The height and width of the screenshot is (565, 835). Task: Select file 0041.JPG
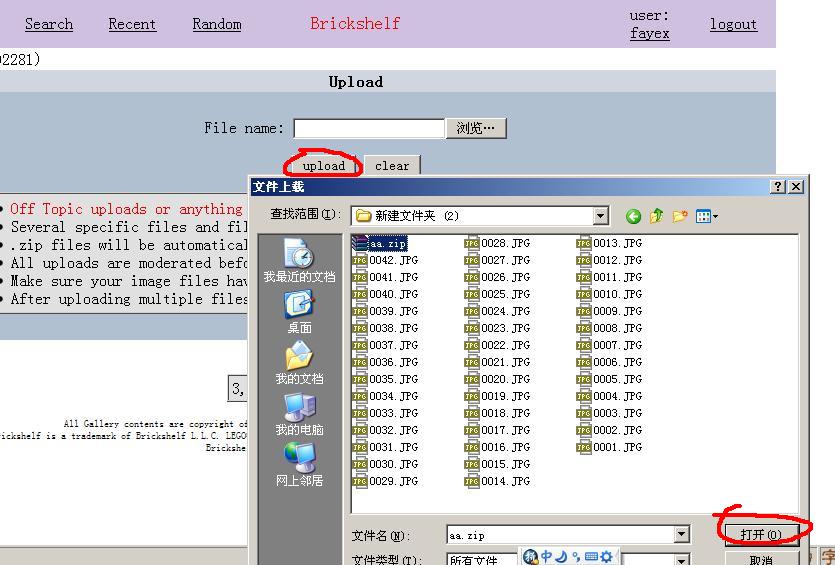386,277
